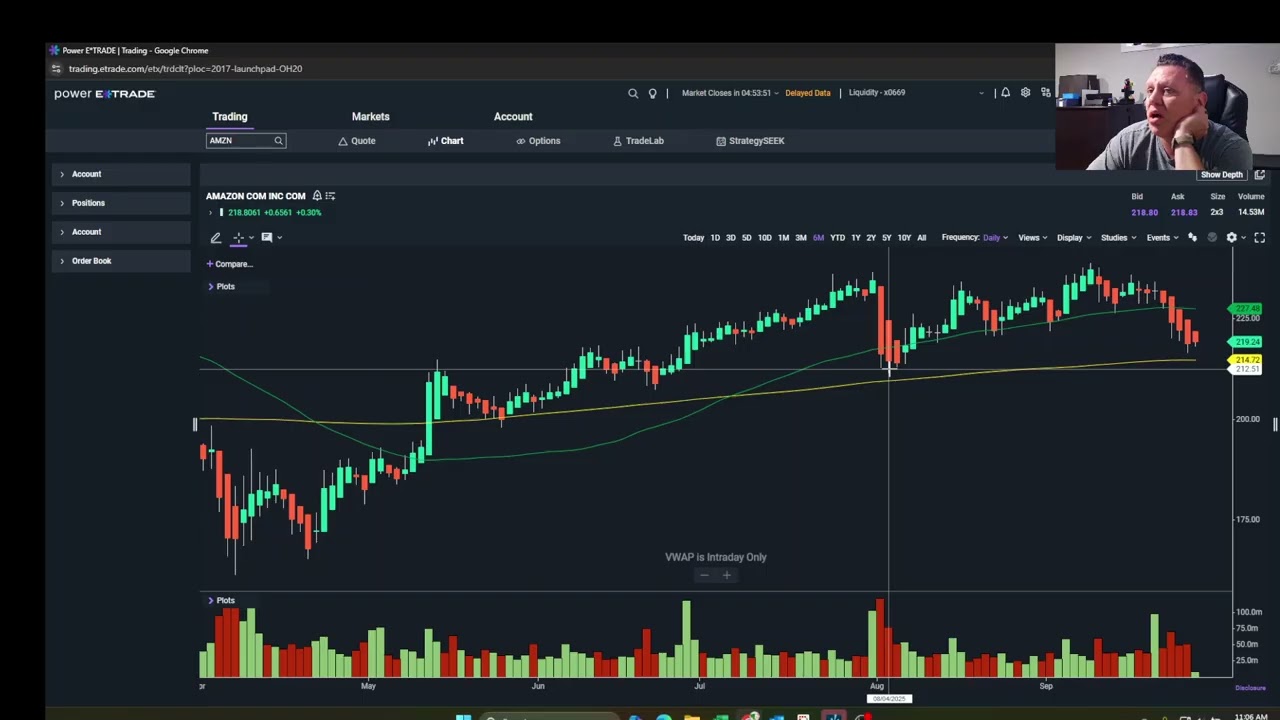Image resolution: width=1280 pixels, height=720 pixels.
Task: Click Chrome address bar URL
Action: [x=185, y=69]
